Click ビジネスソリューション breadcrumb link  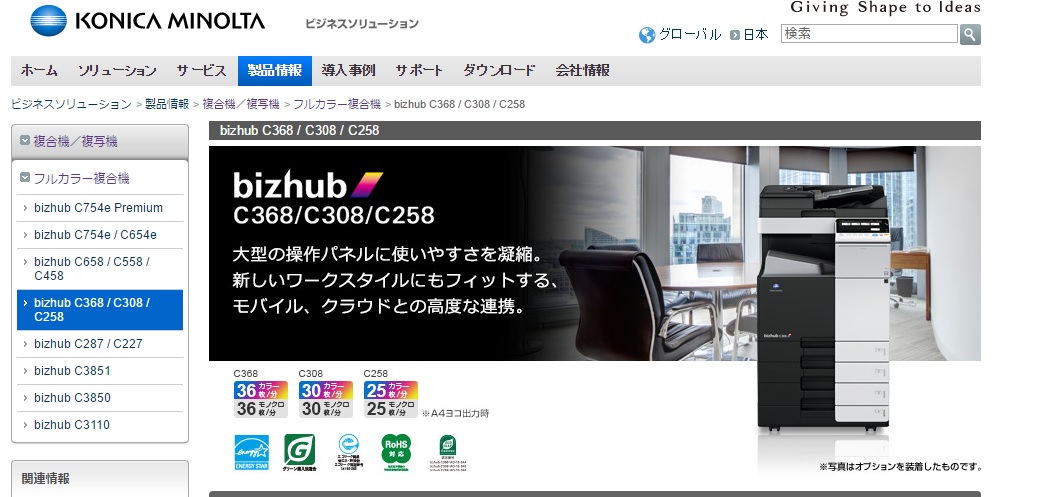point(71,104)
